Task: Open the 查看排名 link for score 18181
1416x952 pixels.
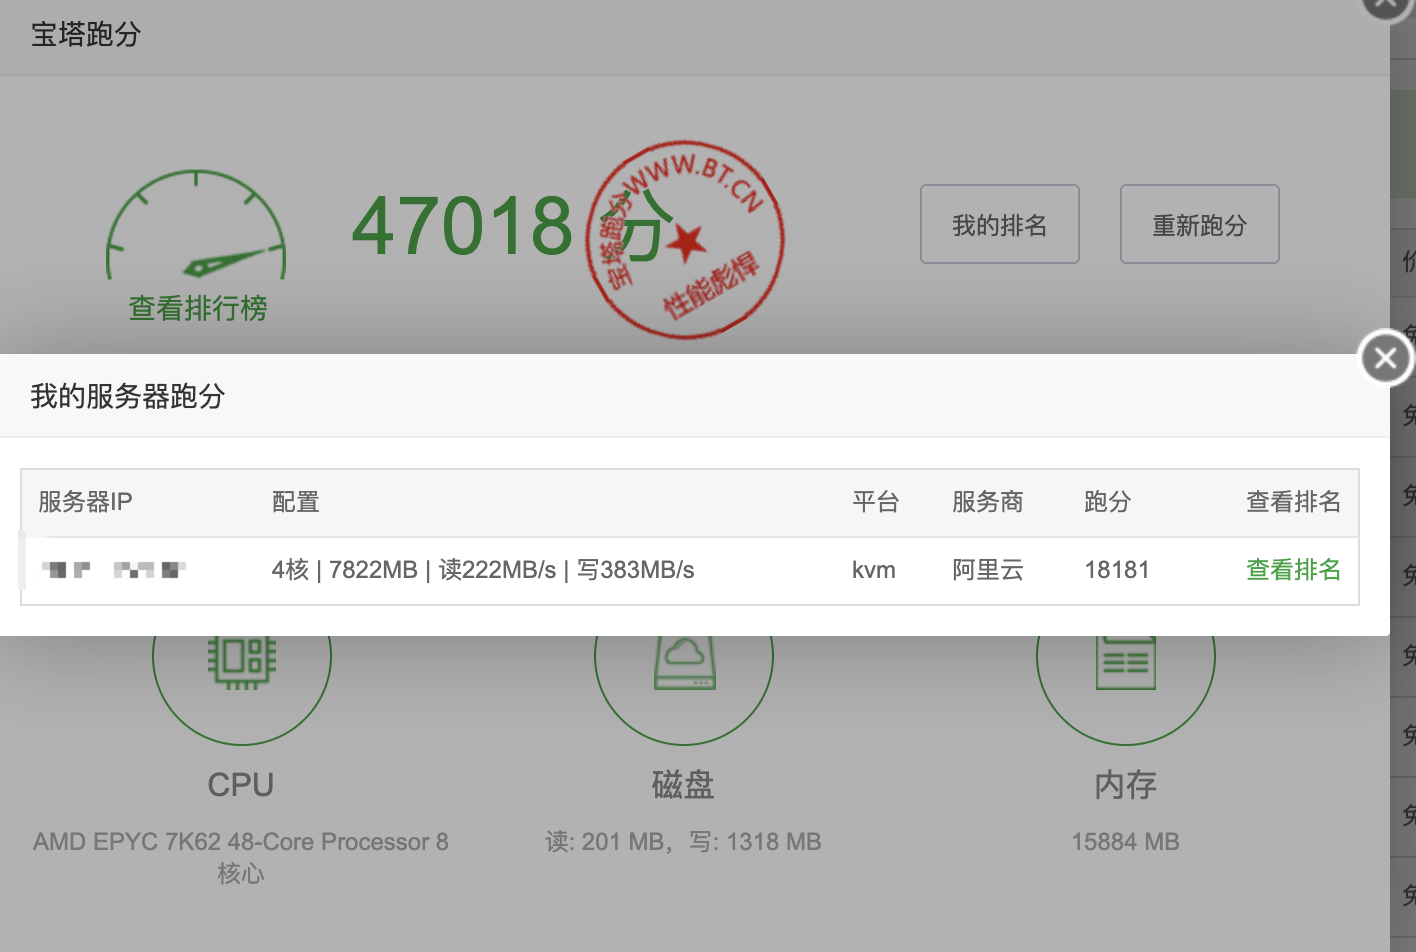Action: coord(1293,570)
